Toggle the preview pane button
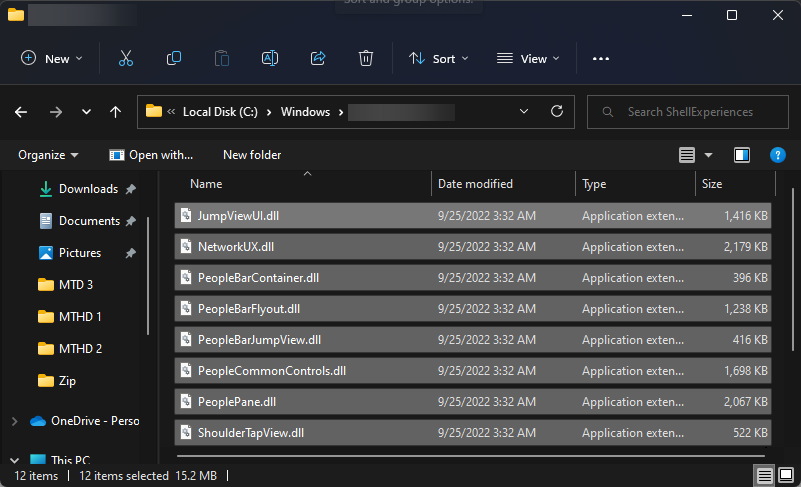The image size is (801, 487). (x=742, y=155)
